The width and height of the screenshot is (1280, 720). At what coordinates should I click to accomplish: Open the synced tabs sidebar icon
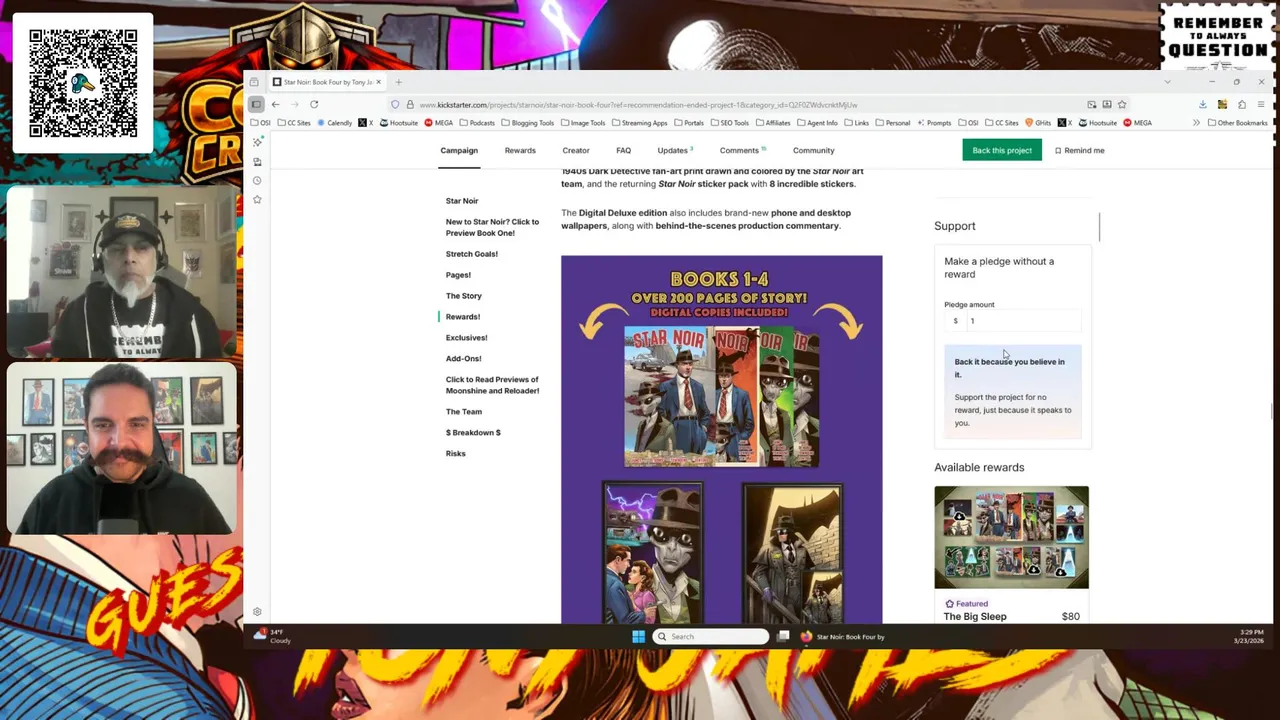click(x=257, y=161)
